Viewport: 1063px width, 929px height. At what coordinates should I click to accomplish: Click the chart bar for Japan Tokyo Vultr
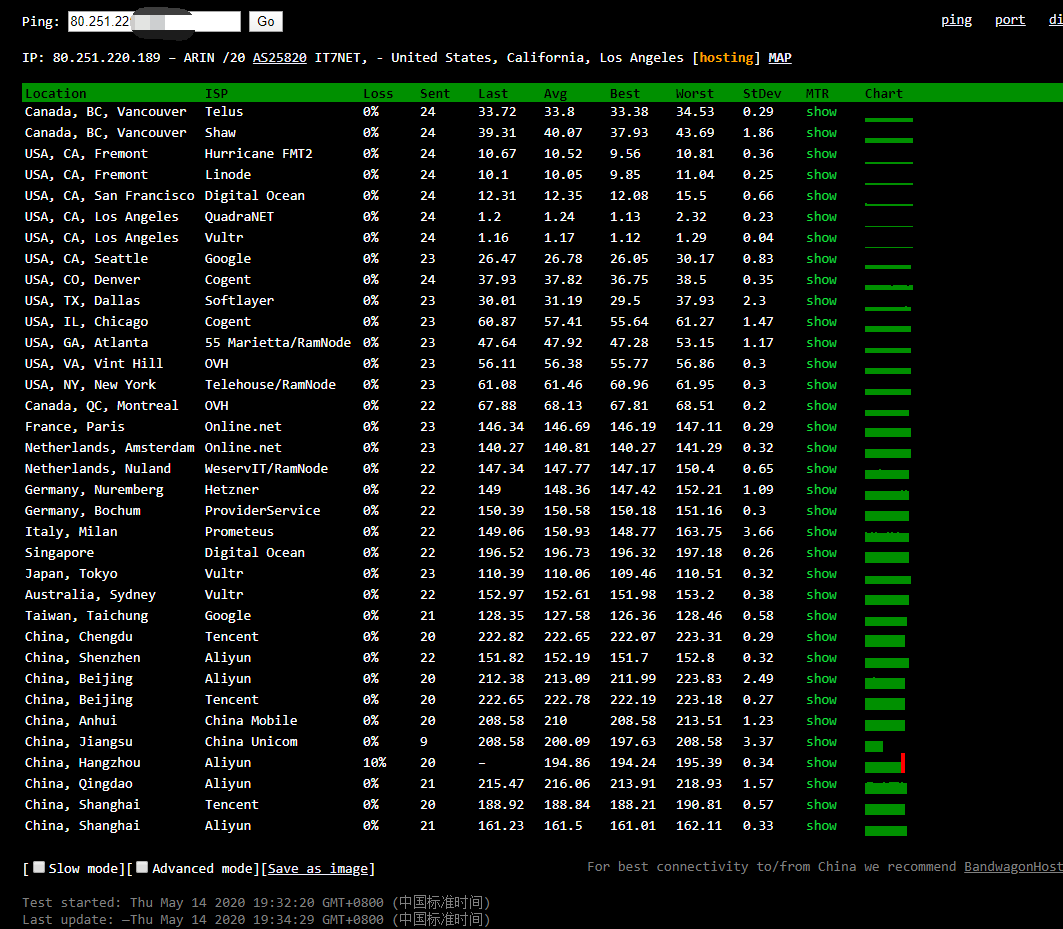(888, 579)
